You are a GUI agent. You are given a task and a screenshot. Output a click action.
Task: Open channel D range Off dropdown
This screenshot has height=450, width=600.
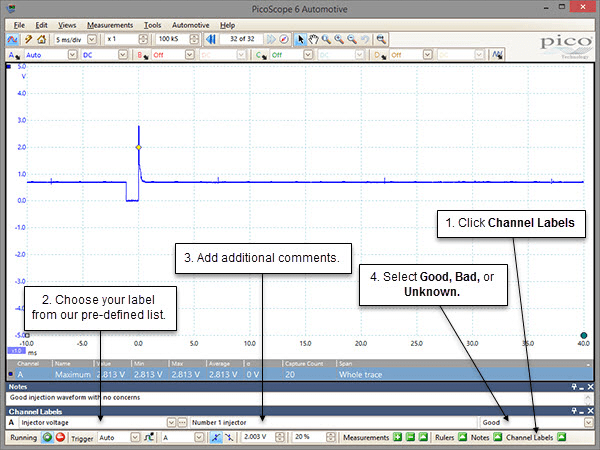pos(427,55)
